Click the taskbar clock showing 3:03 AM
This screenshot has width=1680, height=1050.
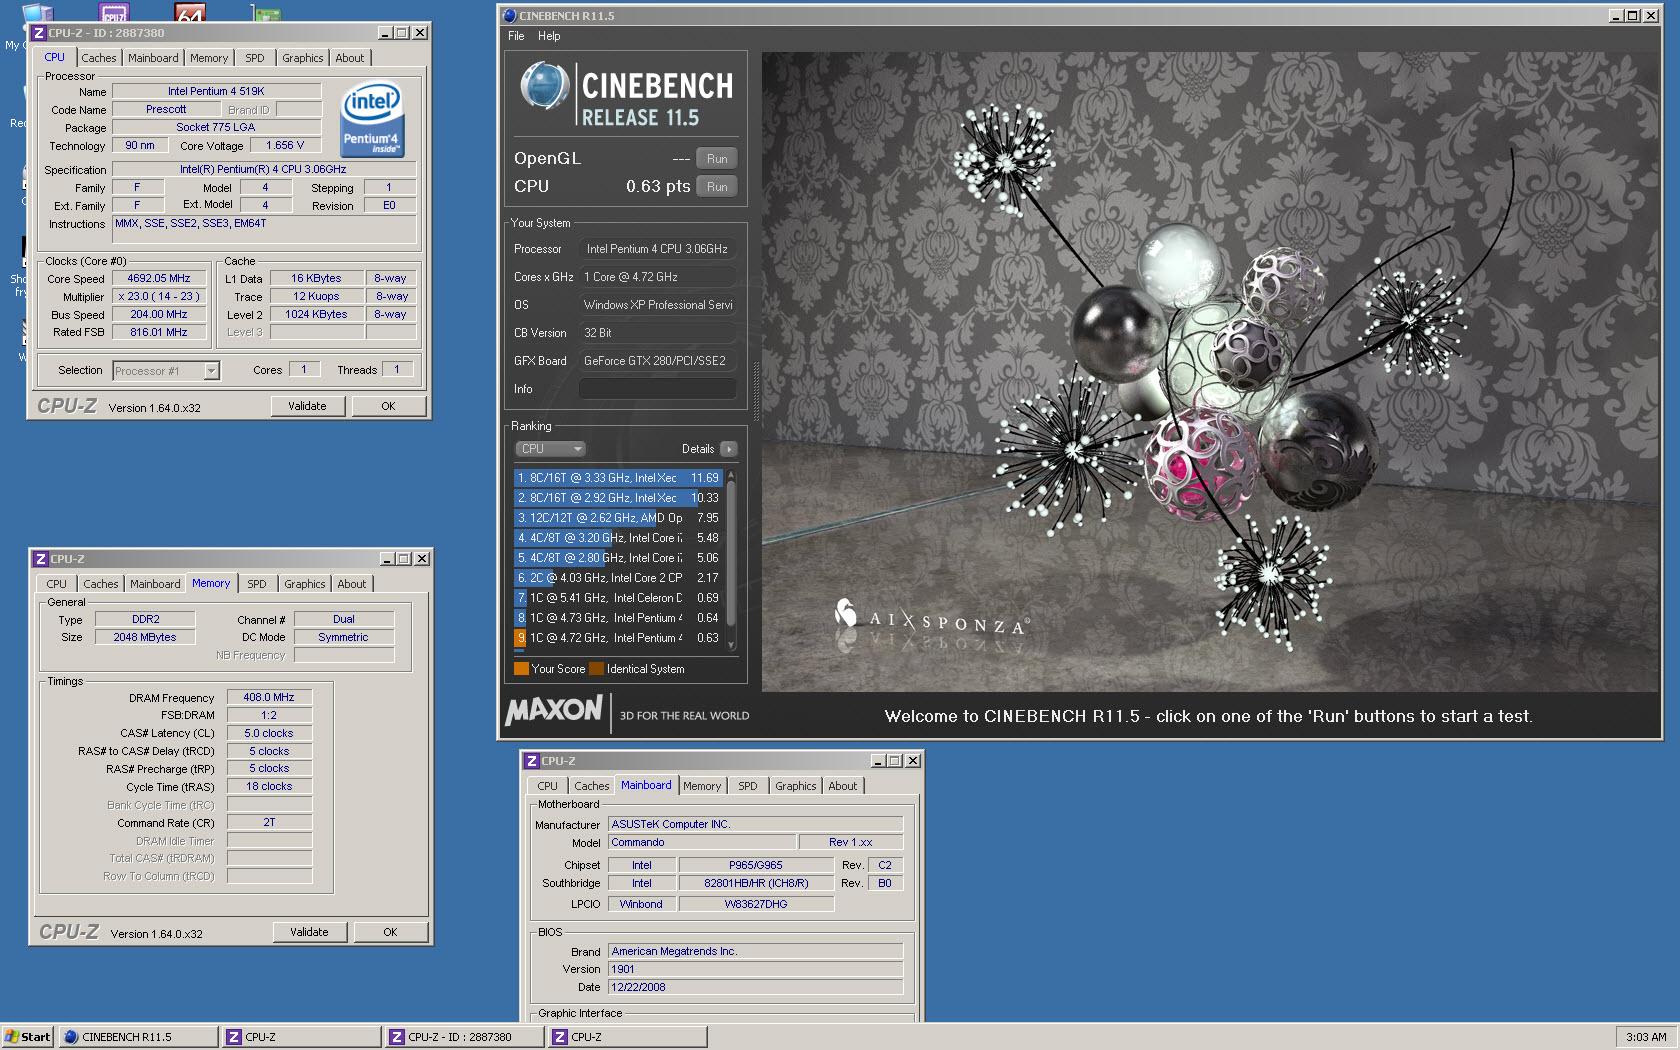click(x=1646, y=1037)
